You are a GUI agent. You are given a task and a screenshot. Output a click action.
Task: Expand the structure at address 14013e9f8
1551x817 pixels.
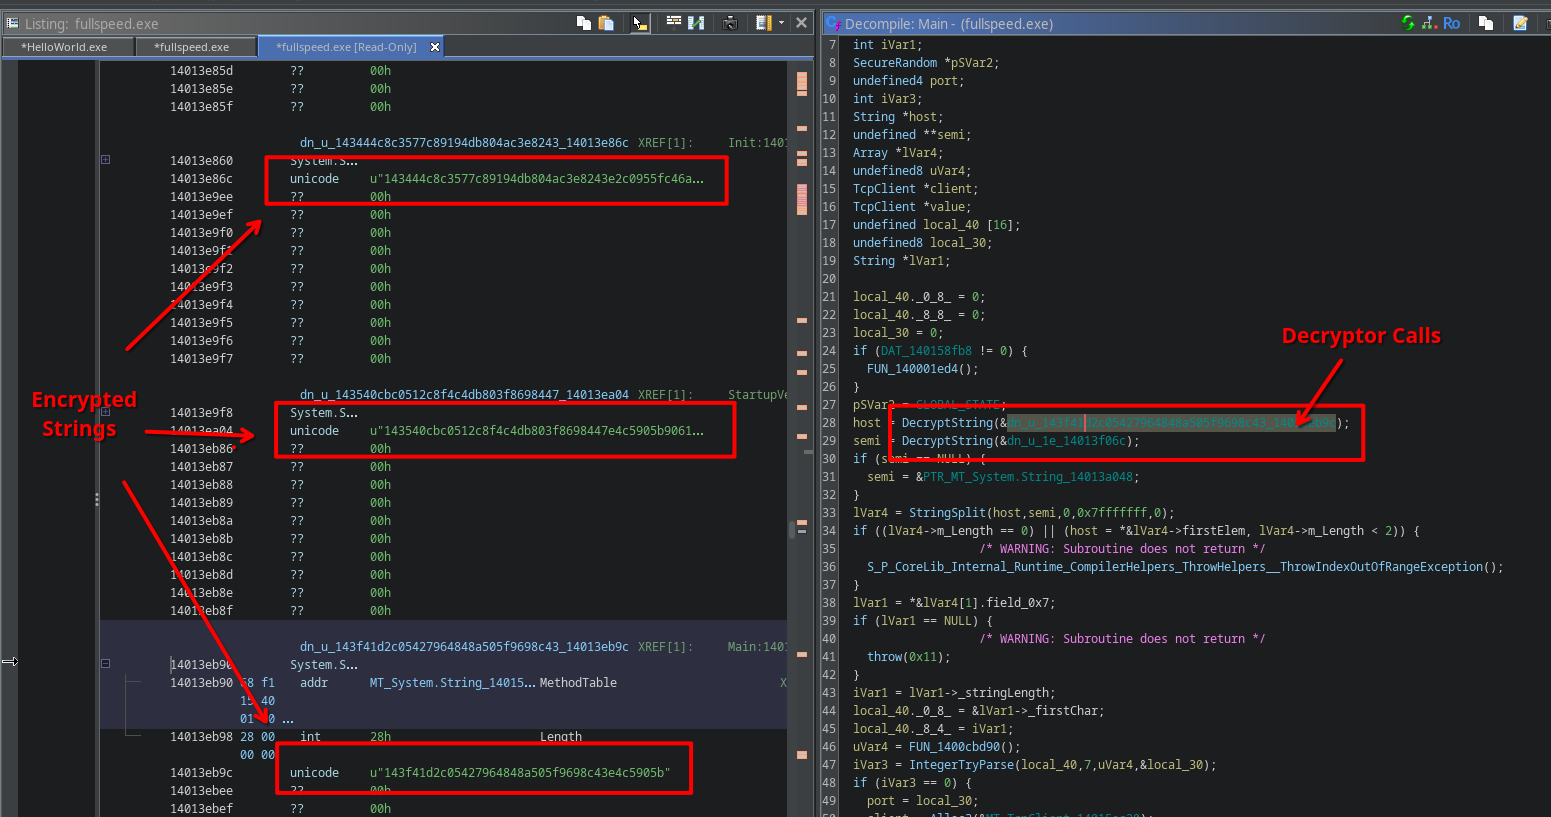point(105,412)
